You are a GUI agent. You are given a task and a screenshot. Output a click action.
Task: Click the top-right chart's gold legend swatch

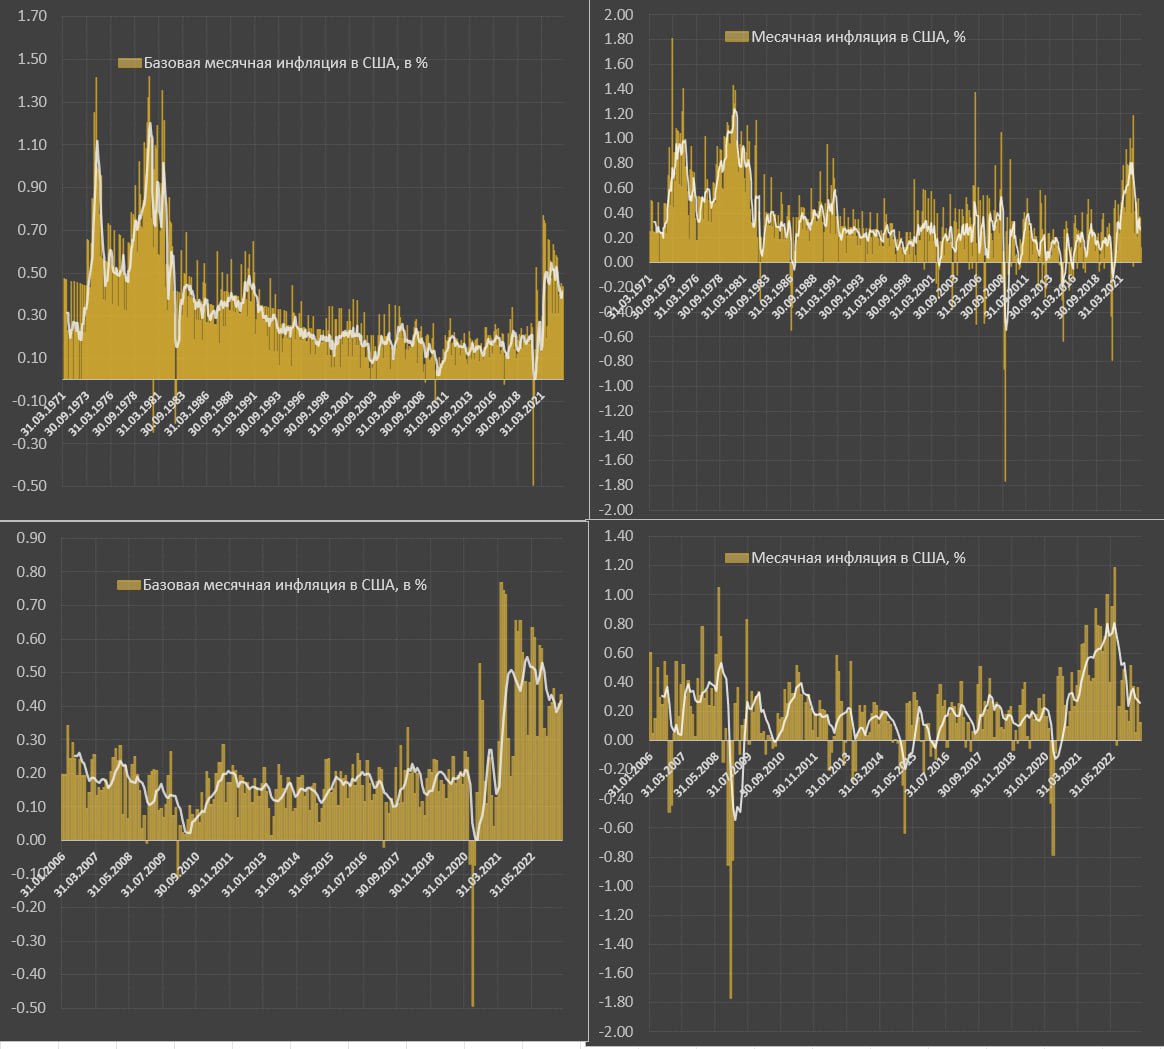click(x=736, y=37)
